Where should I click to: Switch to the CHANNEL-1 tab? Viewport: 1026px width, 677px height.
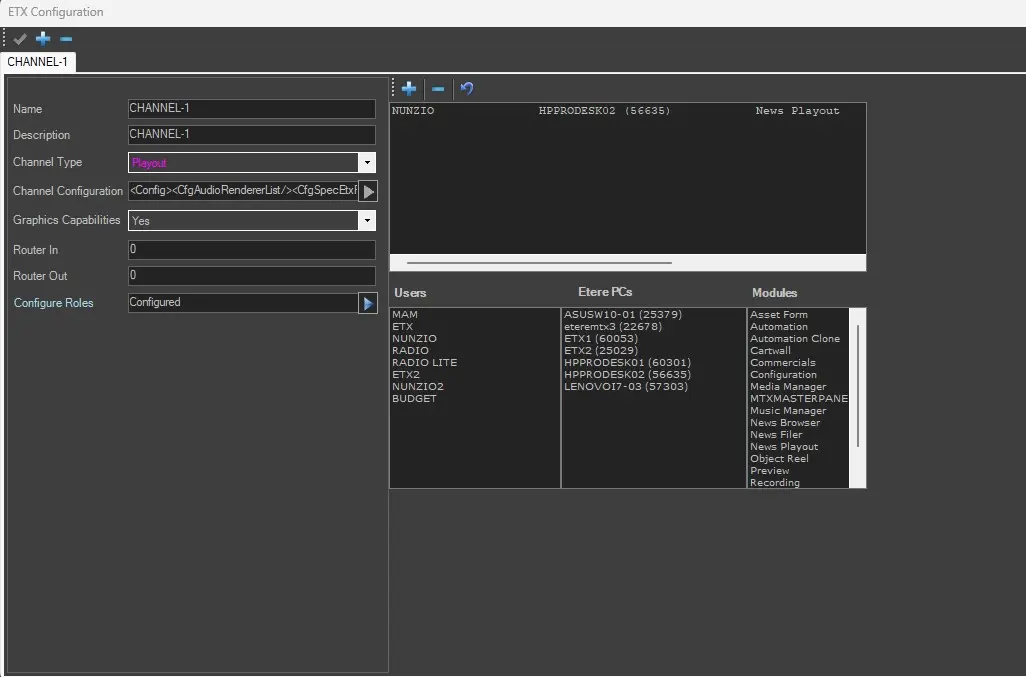(x=38, y=62)
